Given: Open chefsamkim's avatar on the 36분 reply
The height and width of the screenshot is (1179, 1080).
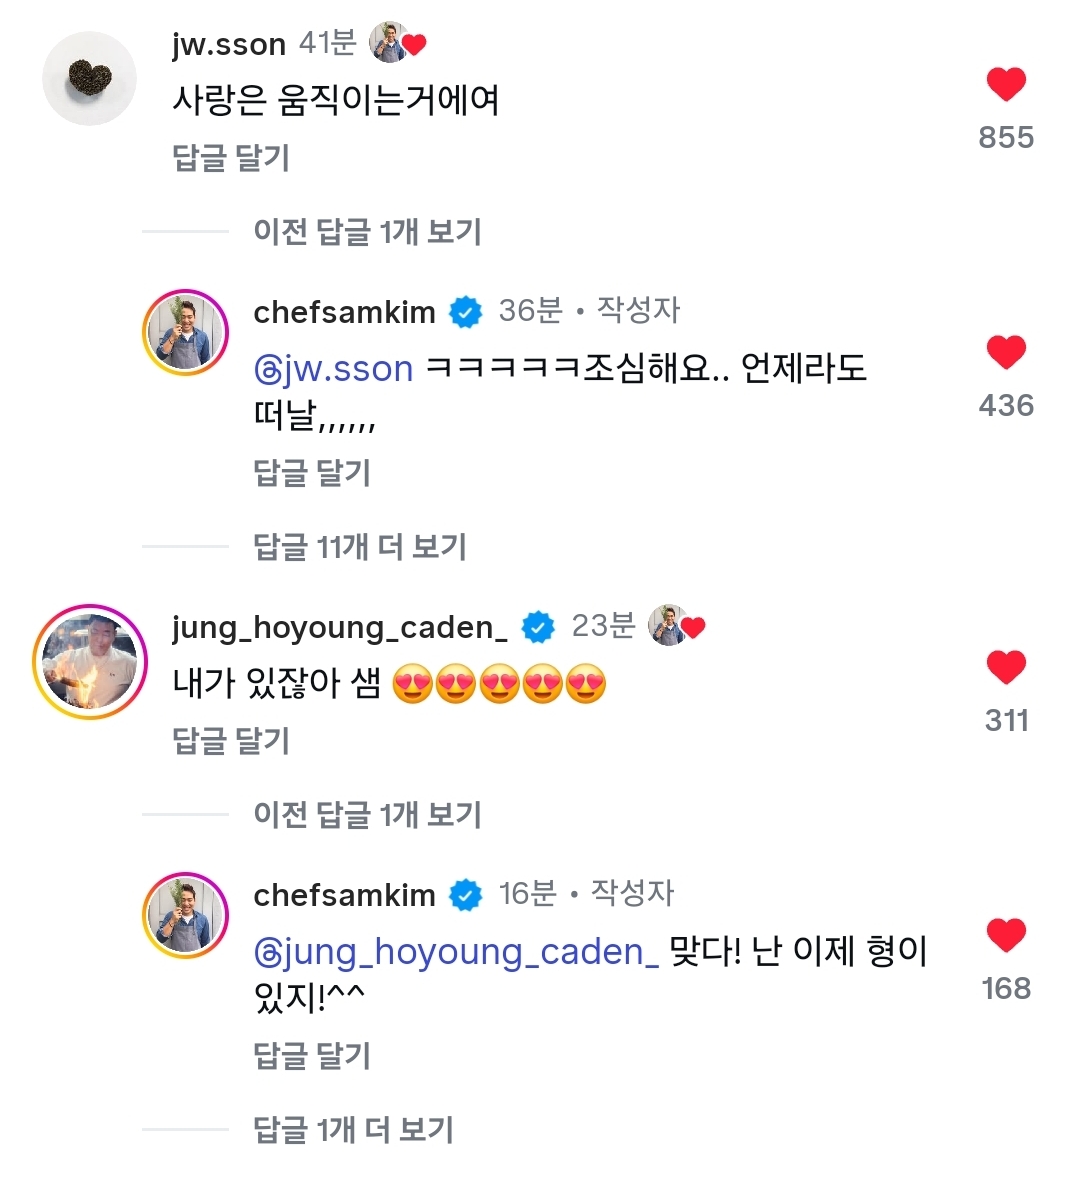Looking at the screenshot, I should [186, 333].
